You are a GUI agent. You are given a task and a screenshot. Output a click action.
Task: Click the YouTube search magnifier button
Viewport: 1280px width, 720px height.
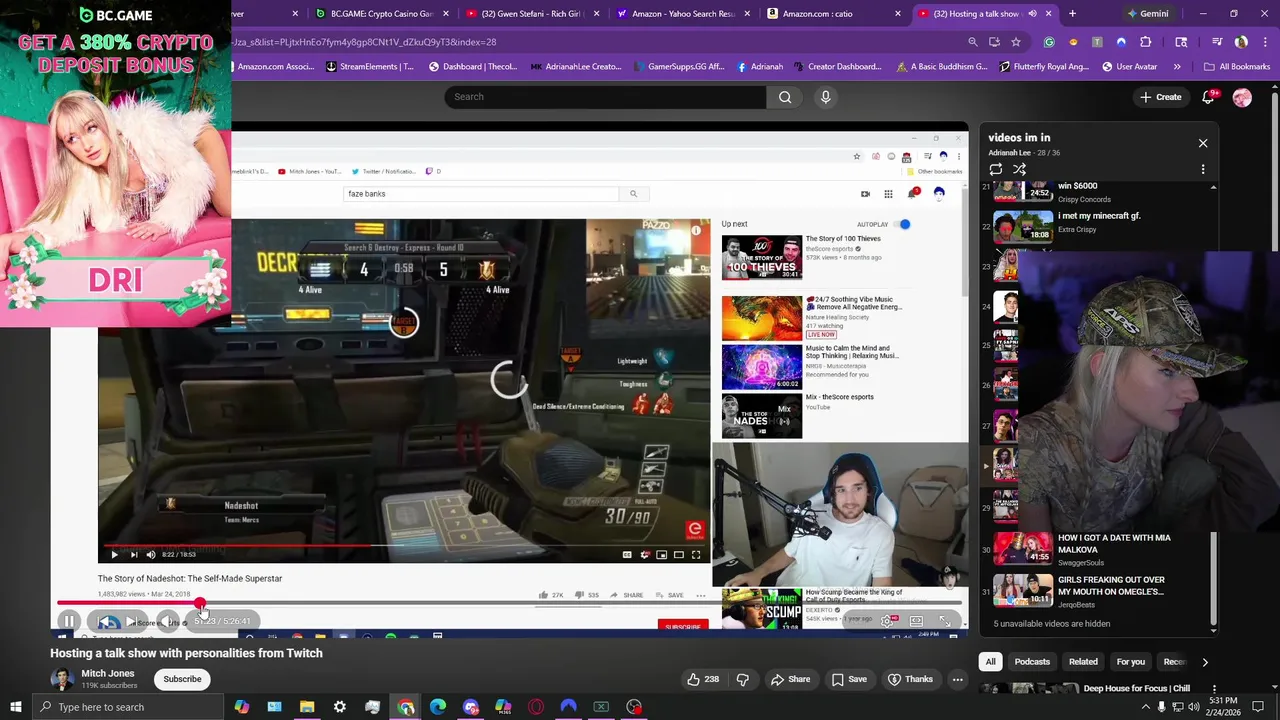click(x=785, y=97)
